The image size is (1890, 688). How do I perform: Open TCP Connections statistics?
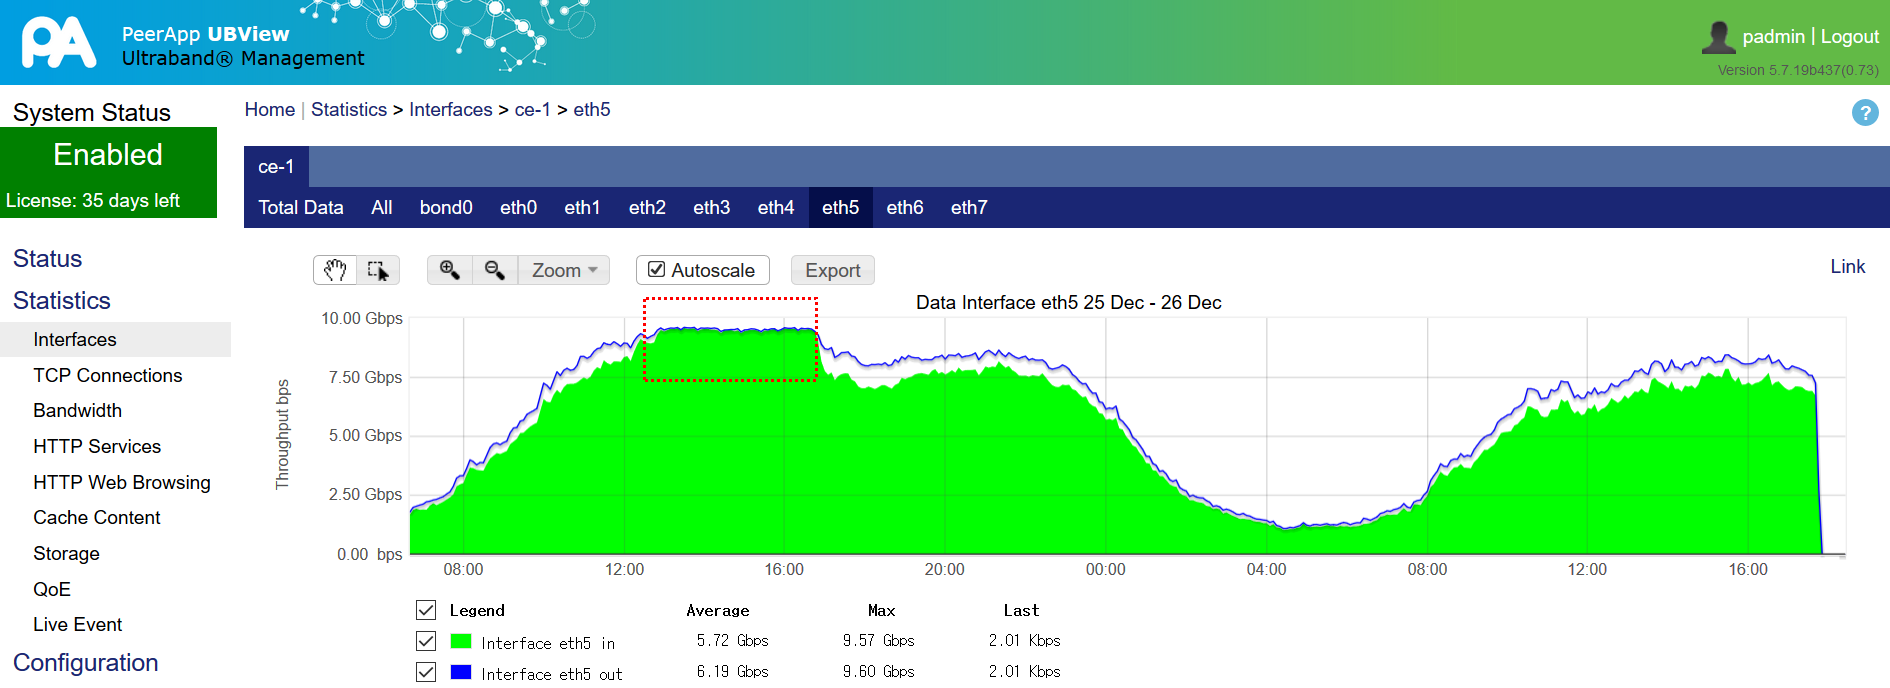pyautogui.click(x=108, y=375)
